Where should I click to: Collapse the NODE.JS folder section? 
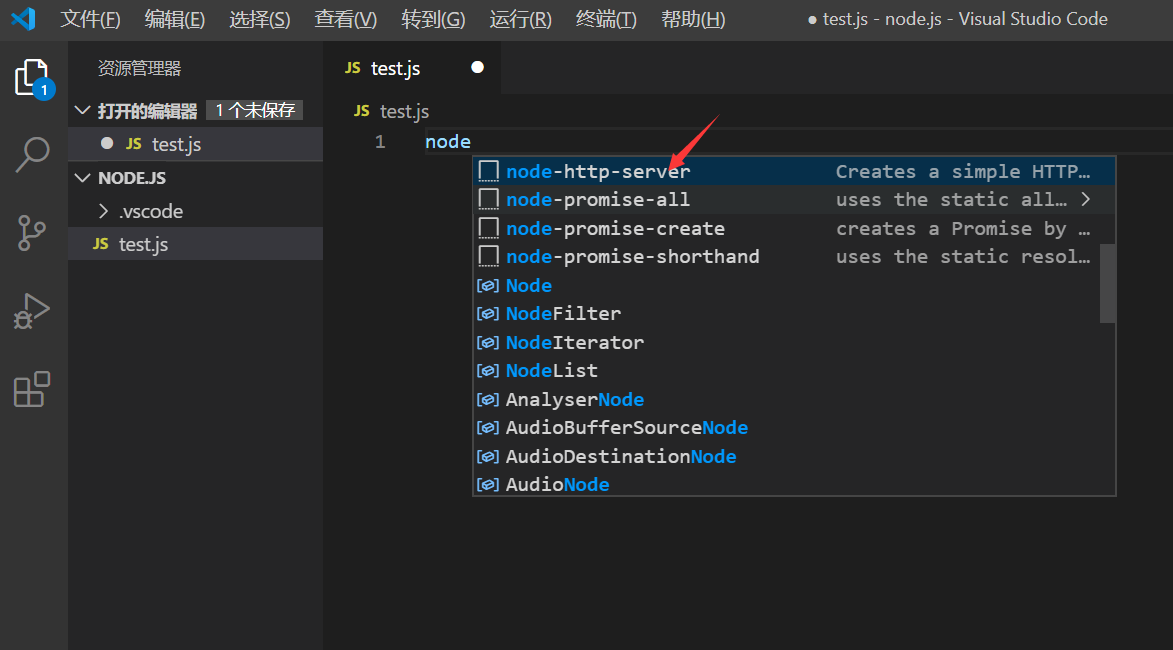click(83, 177)
